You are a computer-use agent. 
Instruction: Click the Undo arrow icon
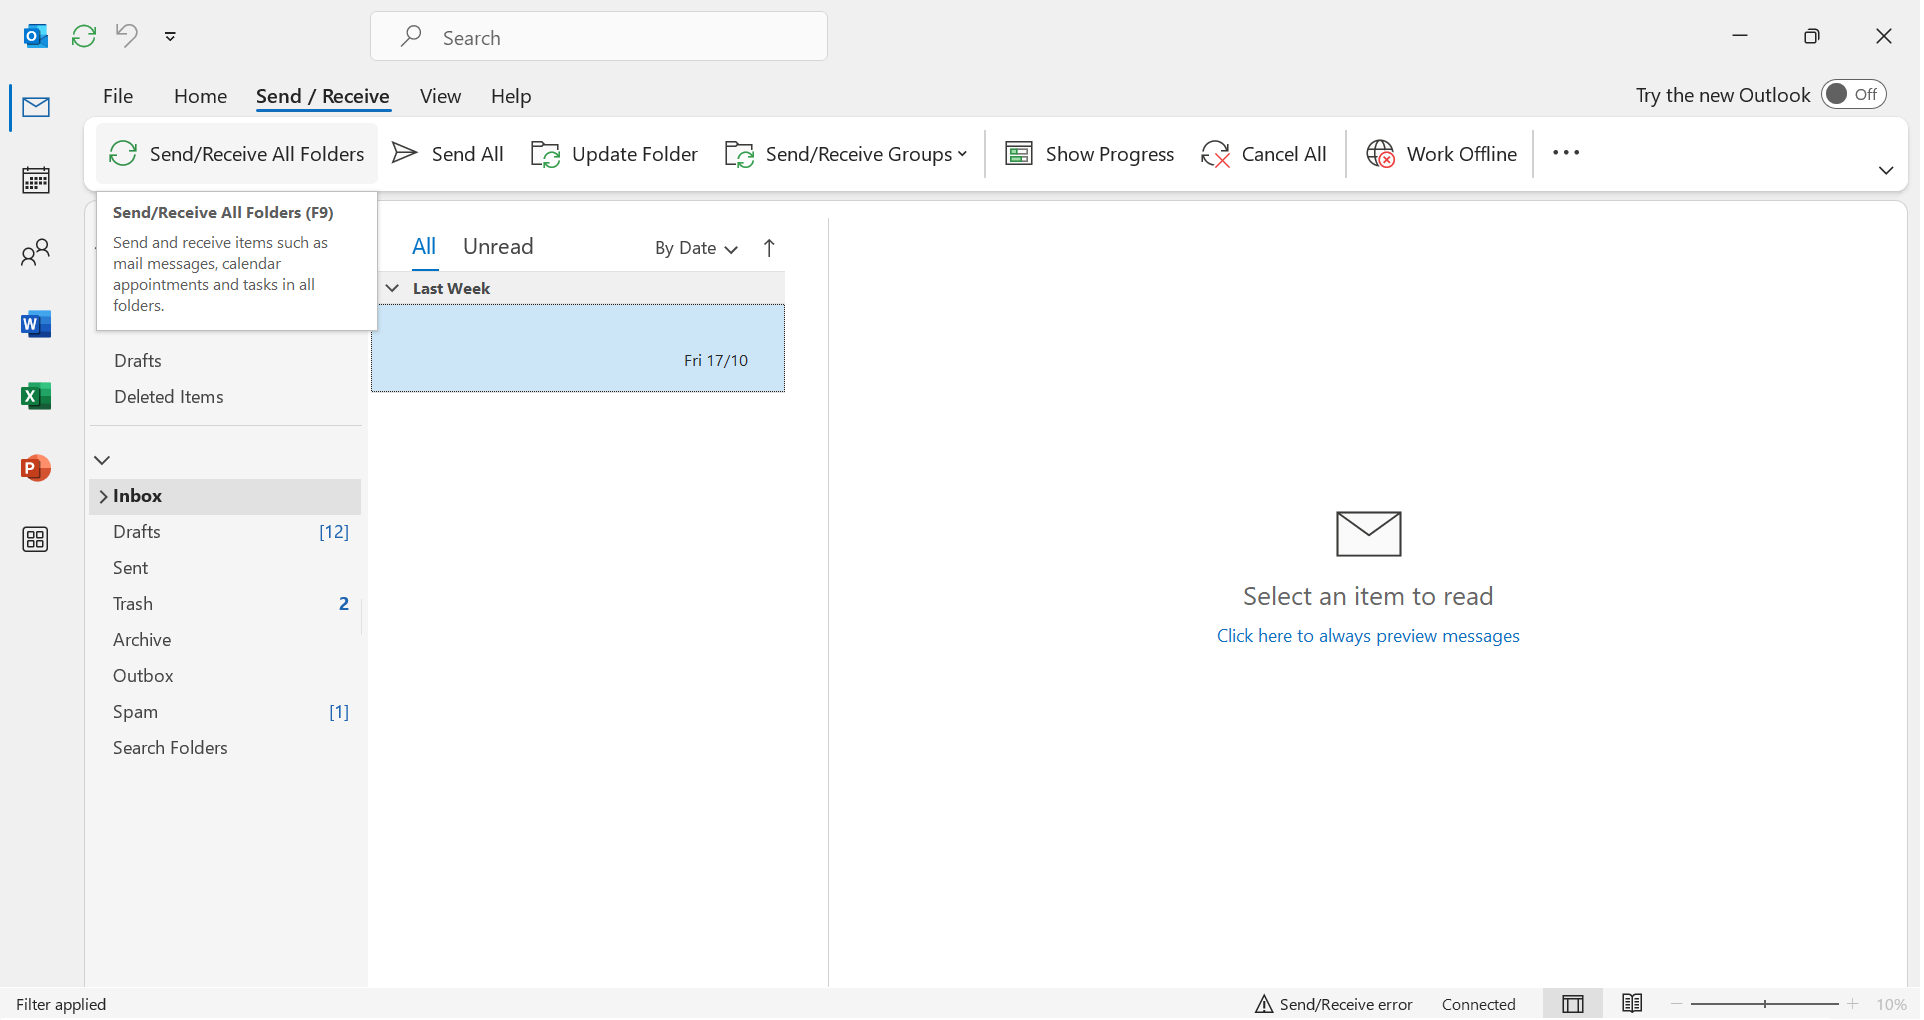(126, 35)
